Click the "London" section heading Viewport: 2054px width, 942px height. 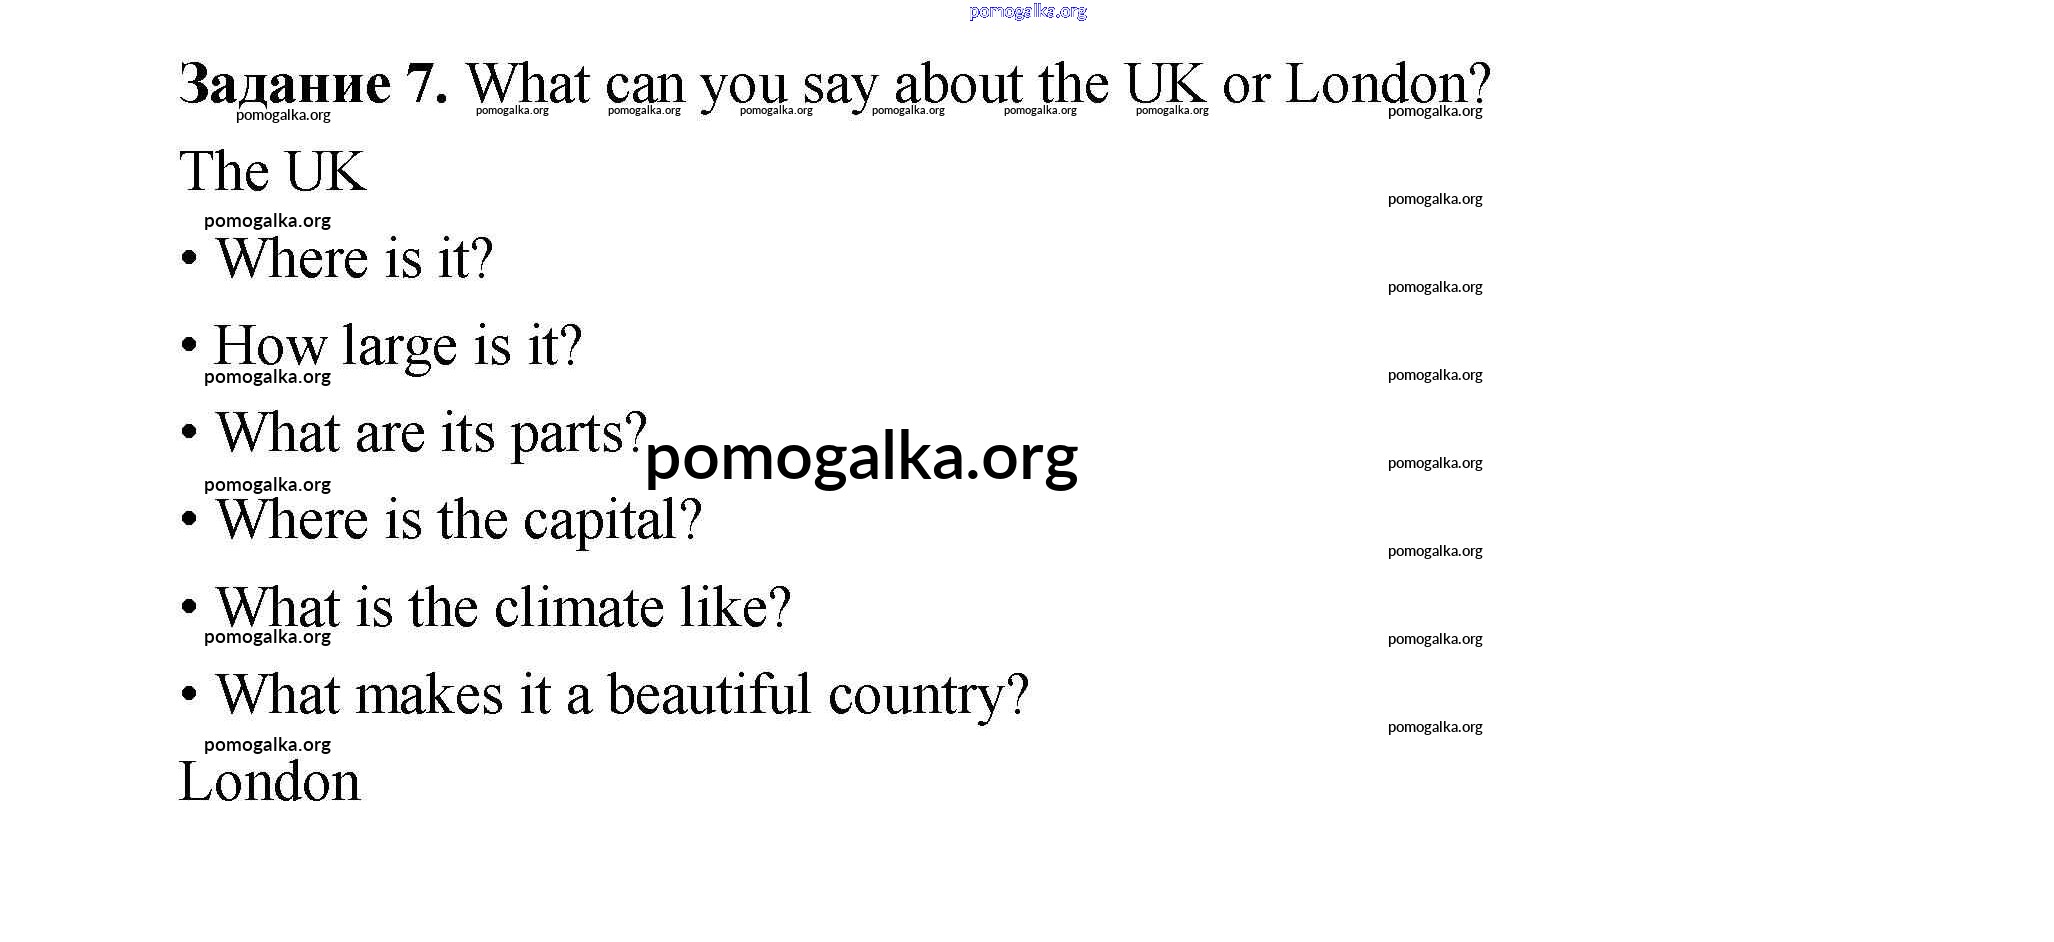point(270,781)
